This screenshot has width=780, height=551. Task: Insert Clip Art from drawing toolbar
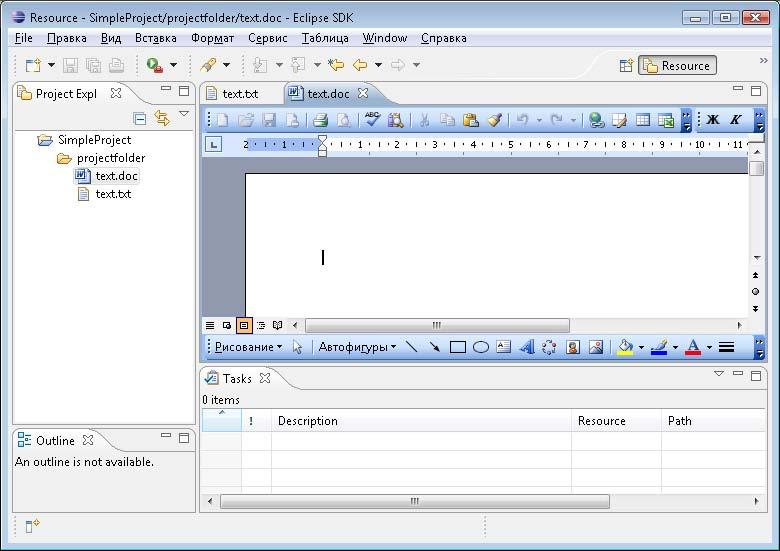coord(573,347)
